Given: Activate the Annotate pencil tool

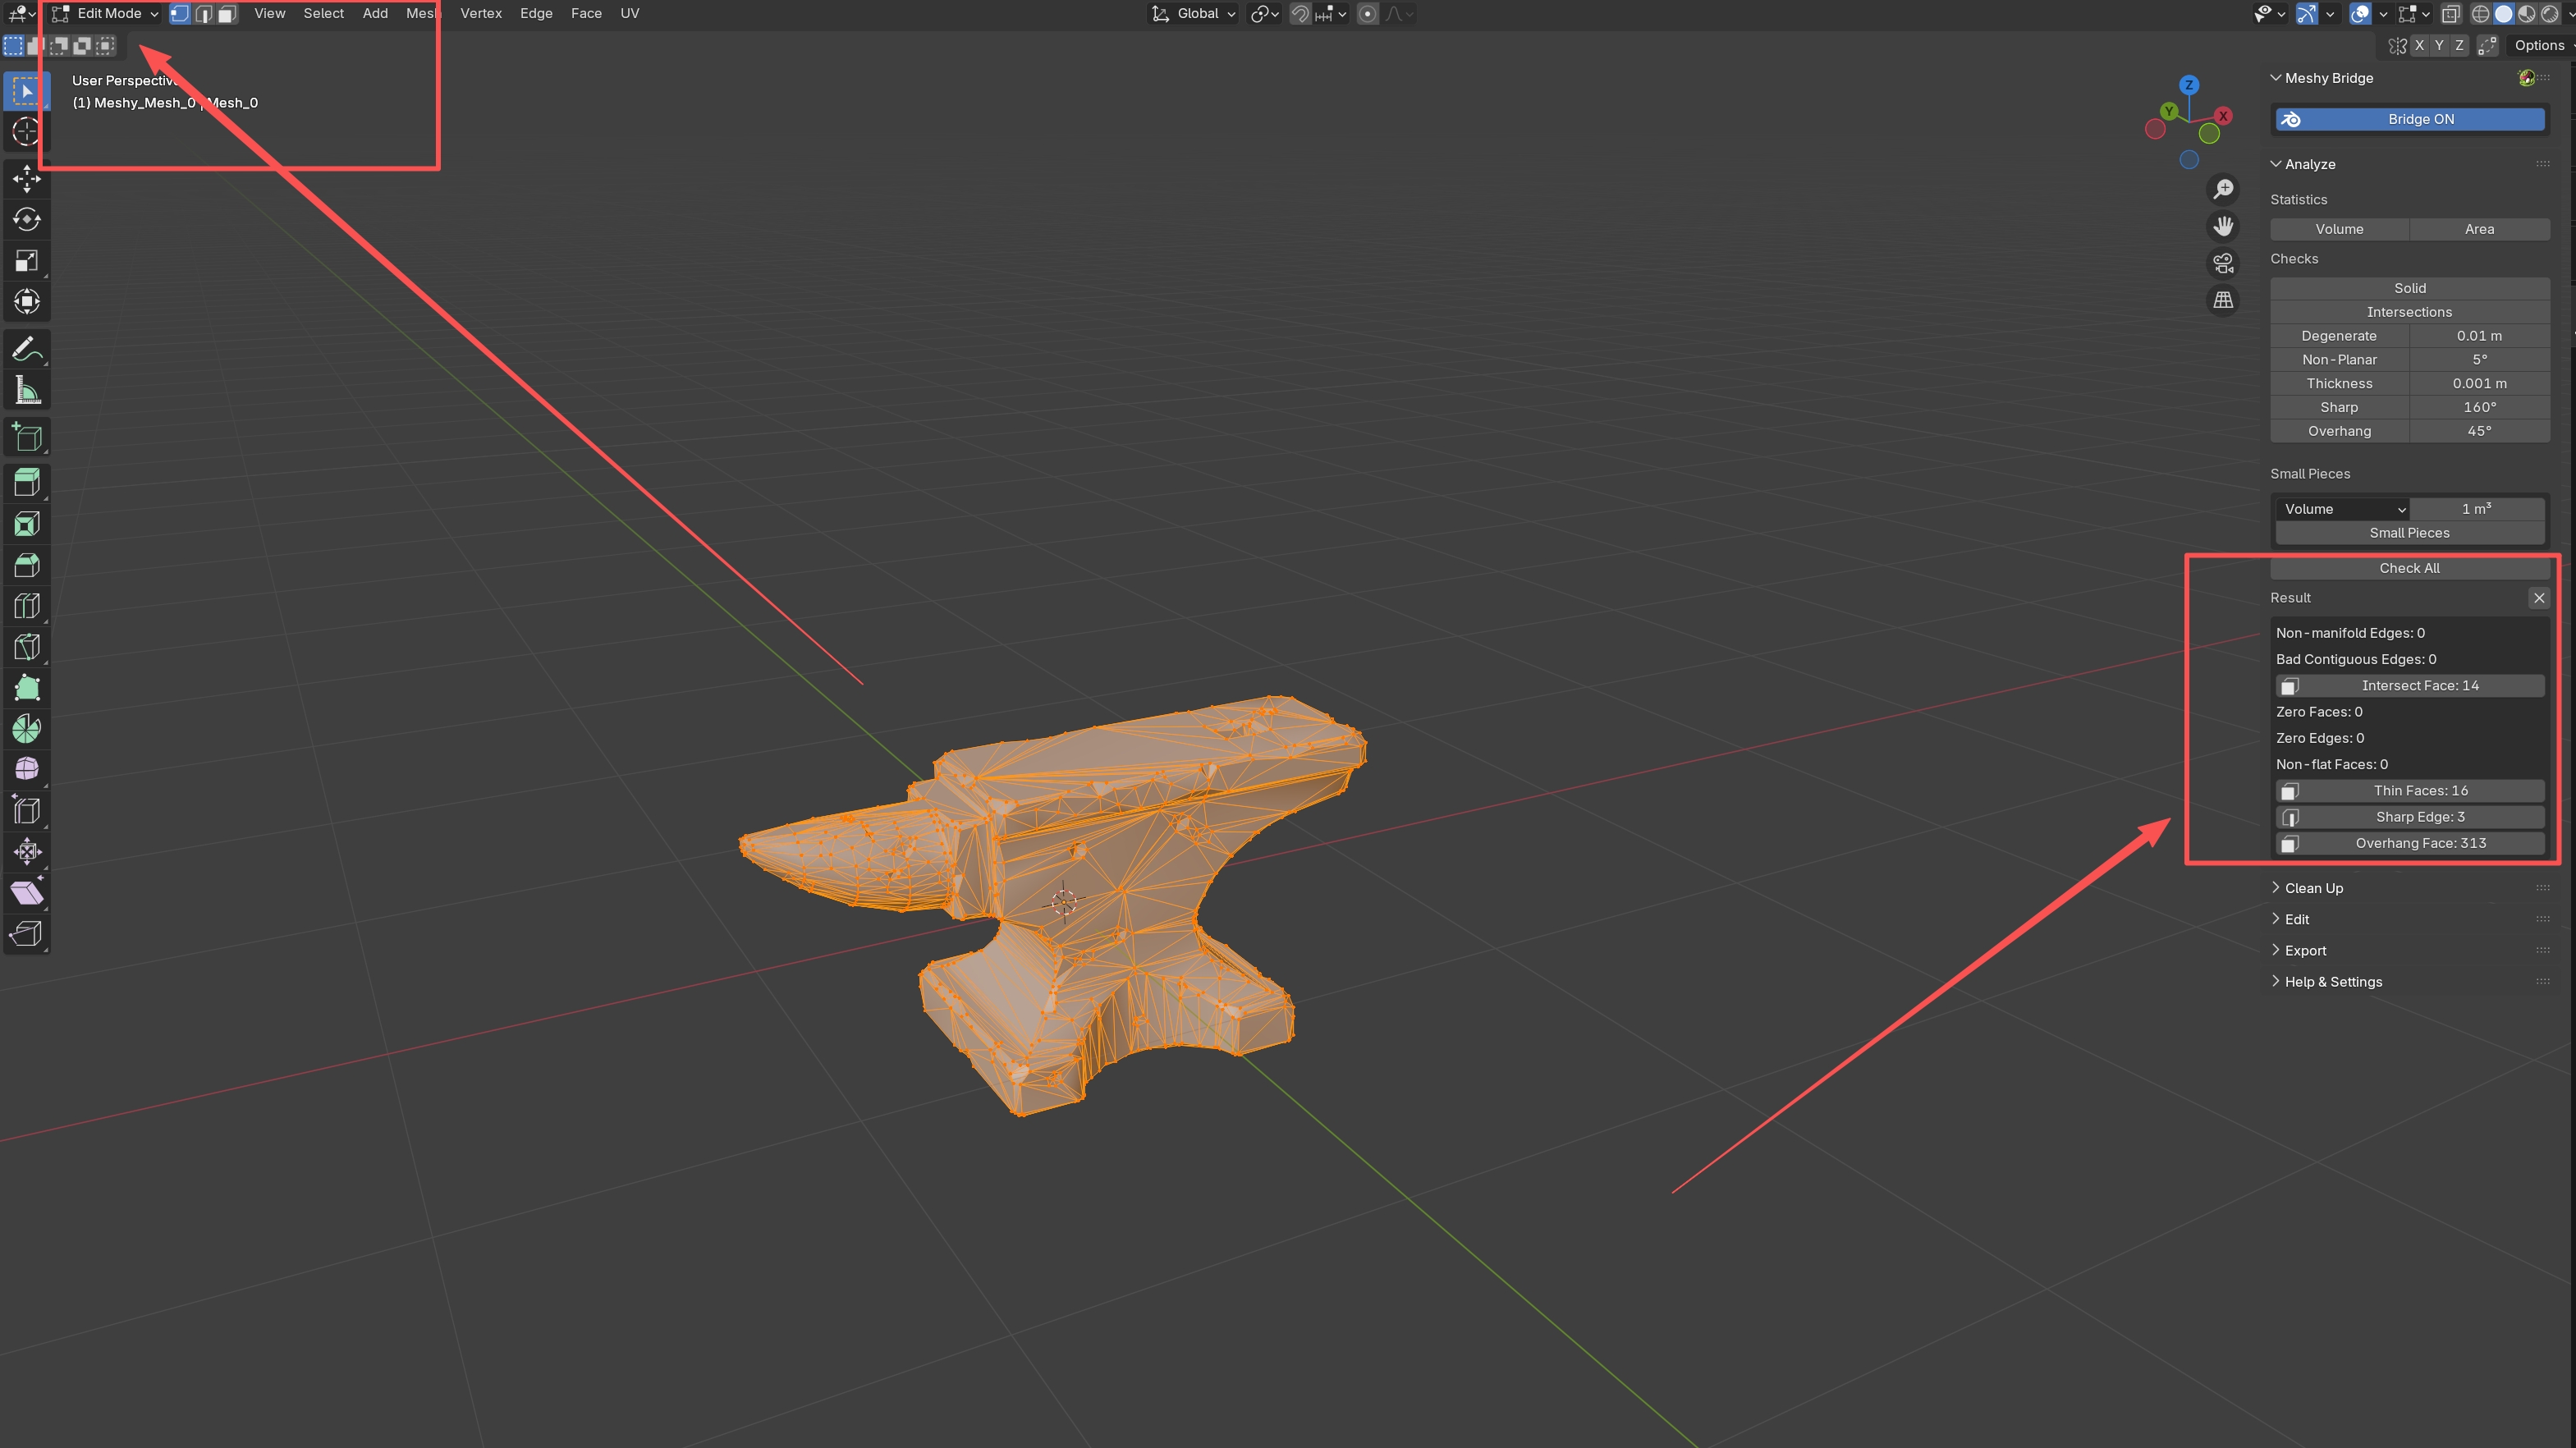Looking at the screenshot, I should (27, 349).
